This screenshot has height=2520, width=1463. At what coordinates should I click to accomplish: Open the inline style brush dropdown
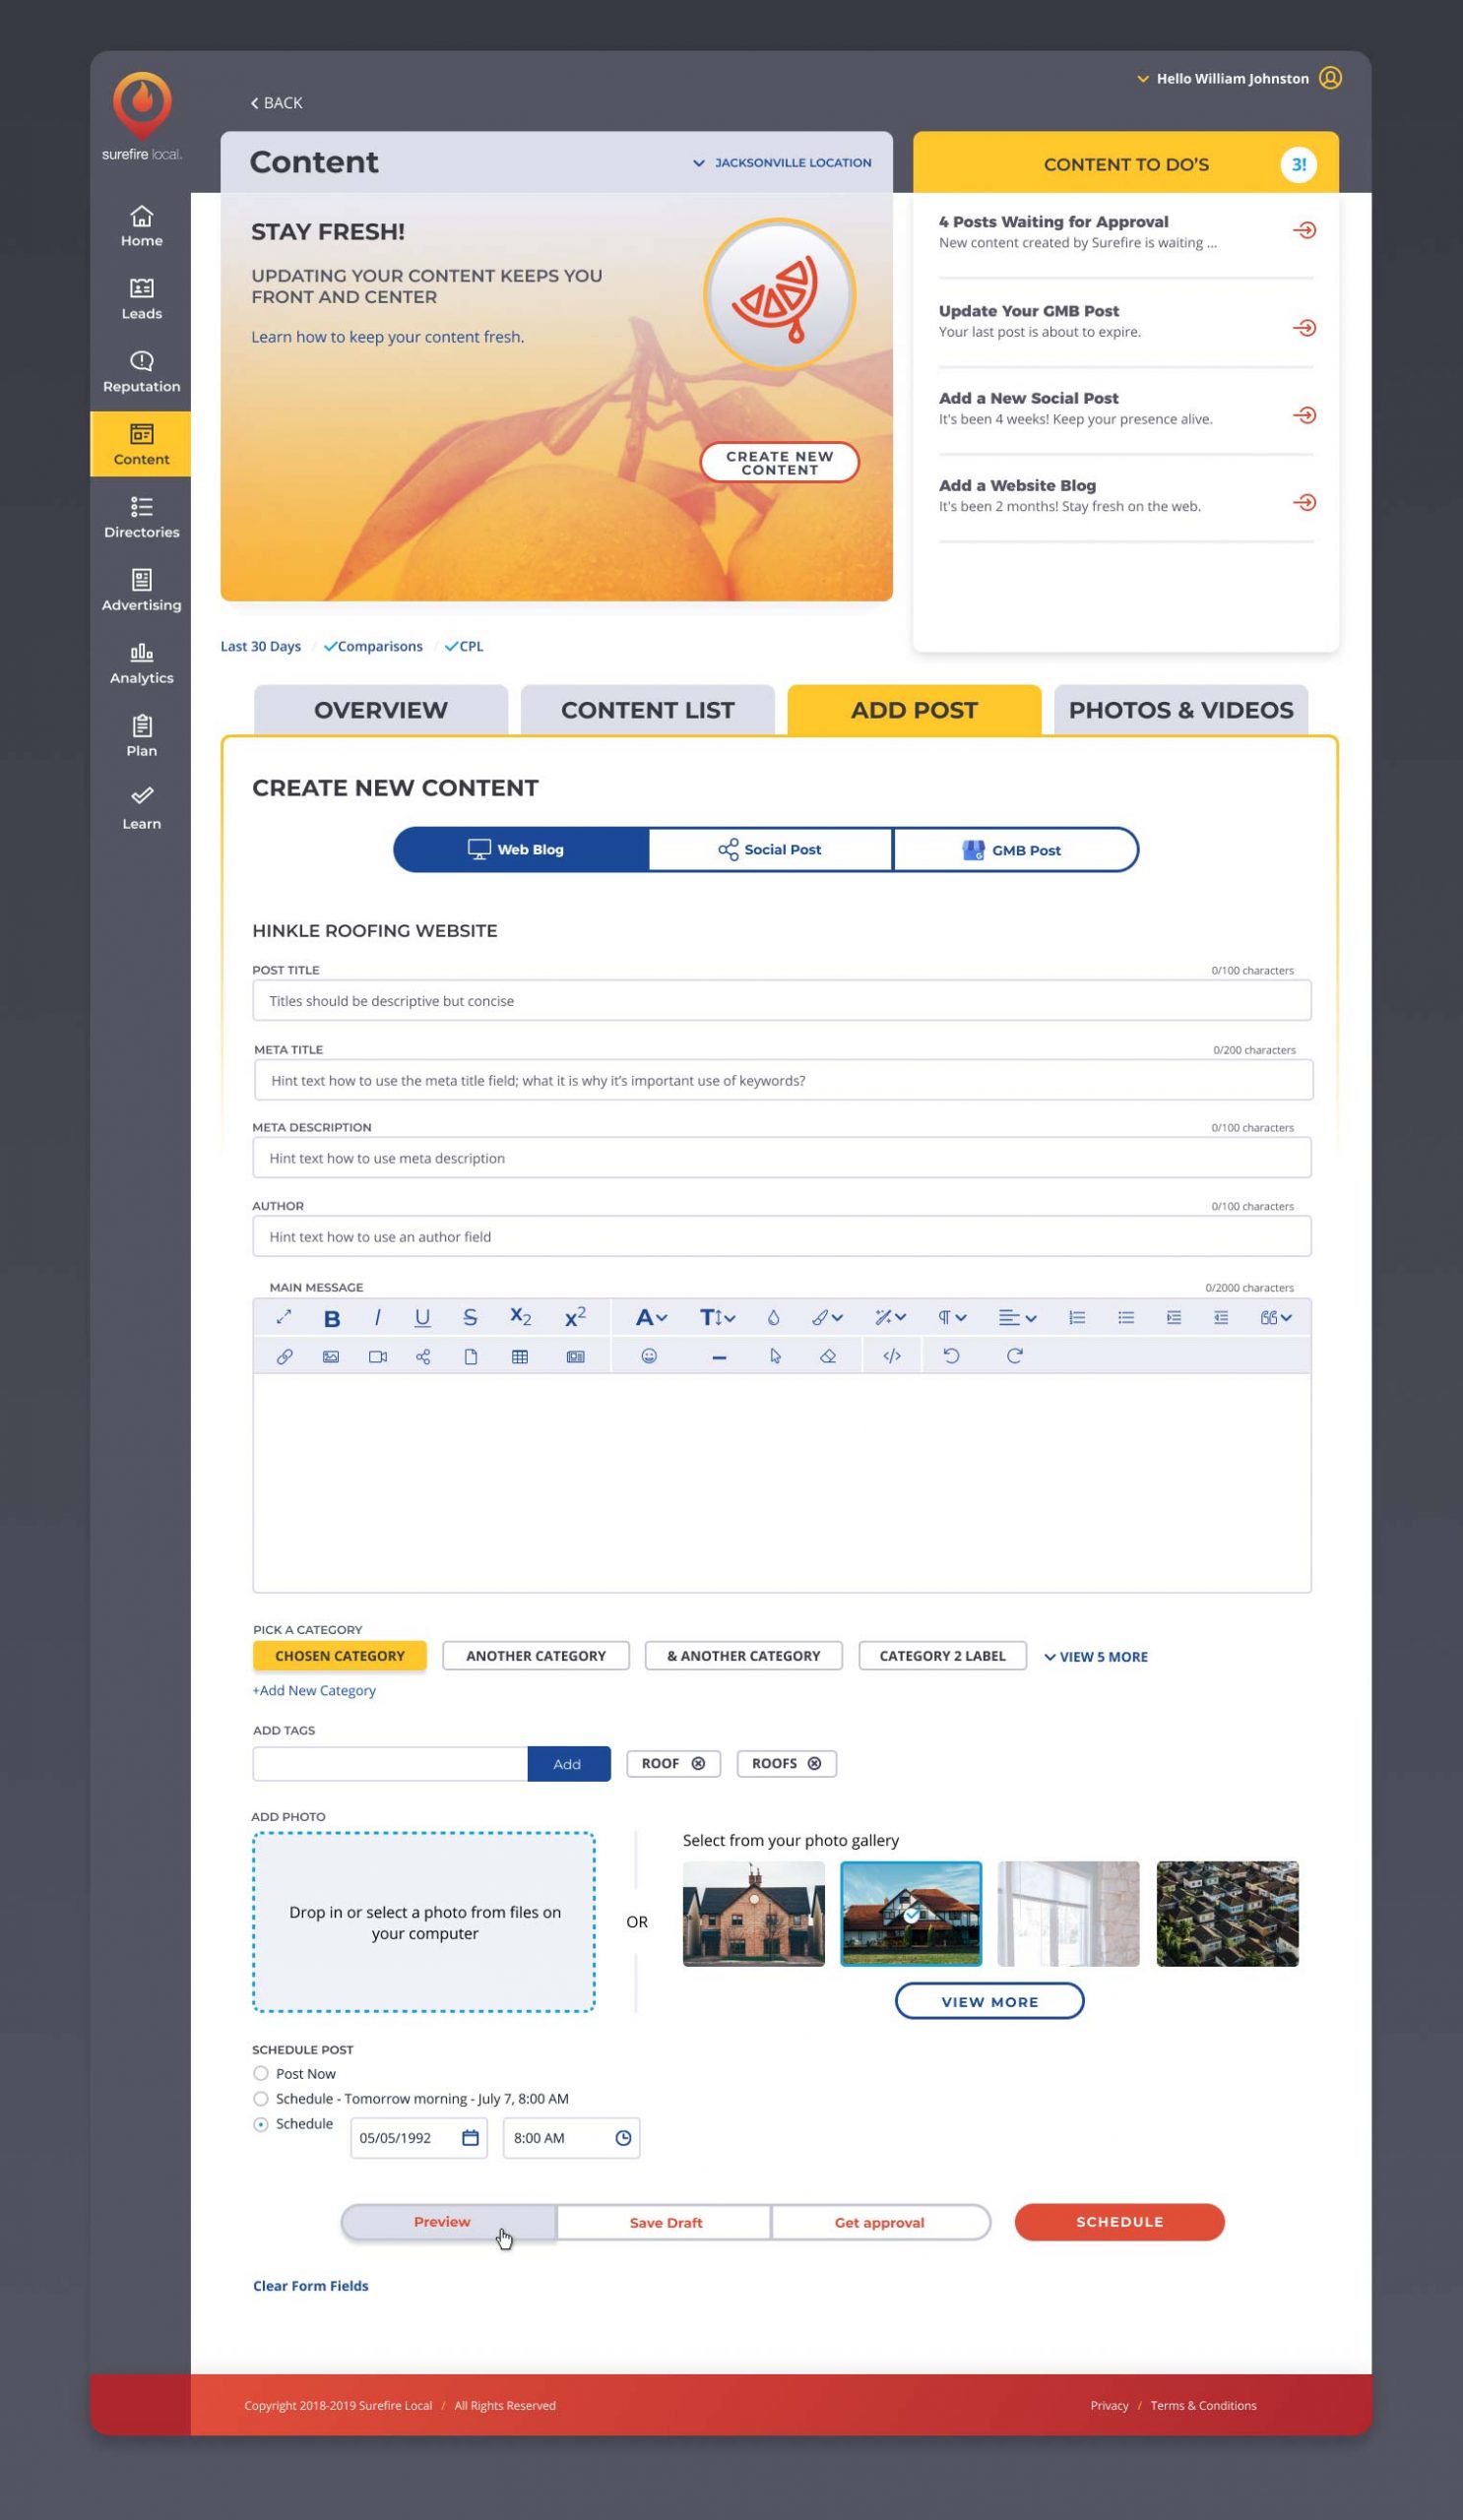coord(827,1318)
